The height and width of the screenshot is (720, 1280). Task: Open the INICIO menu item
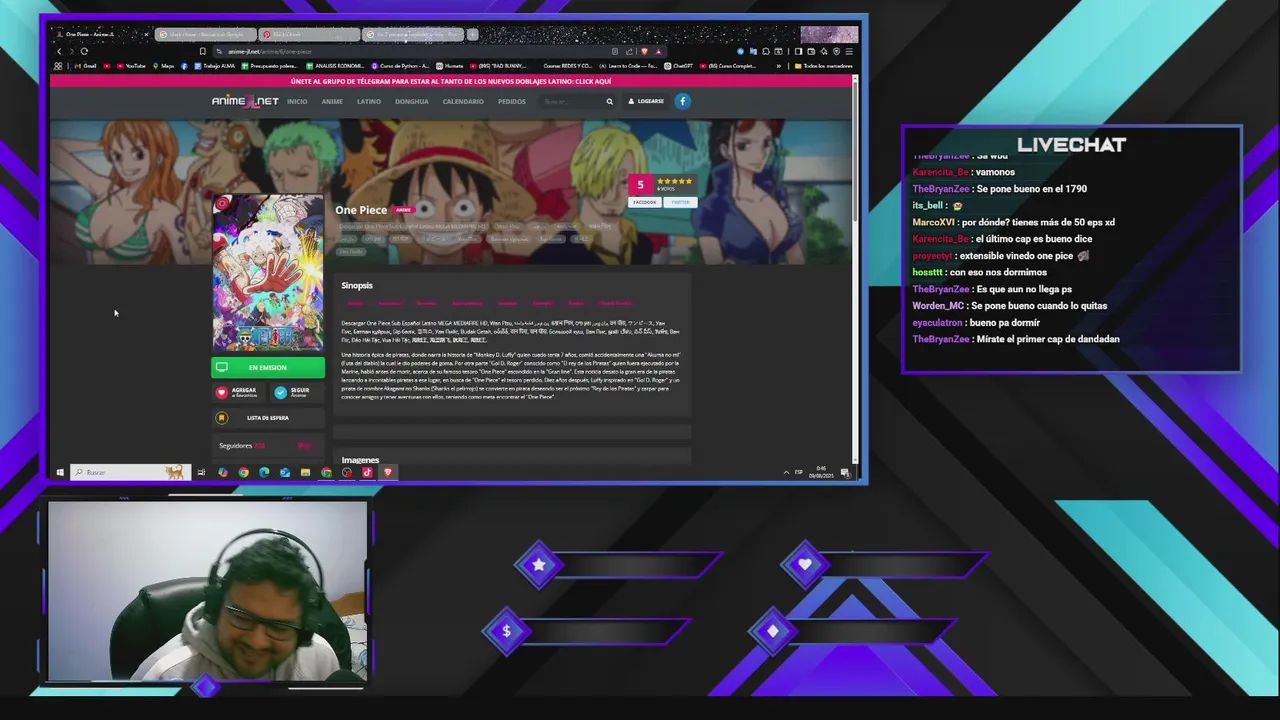click(x=297, y=101)
